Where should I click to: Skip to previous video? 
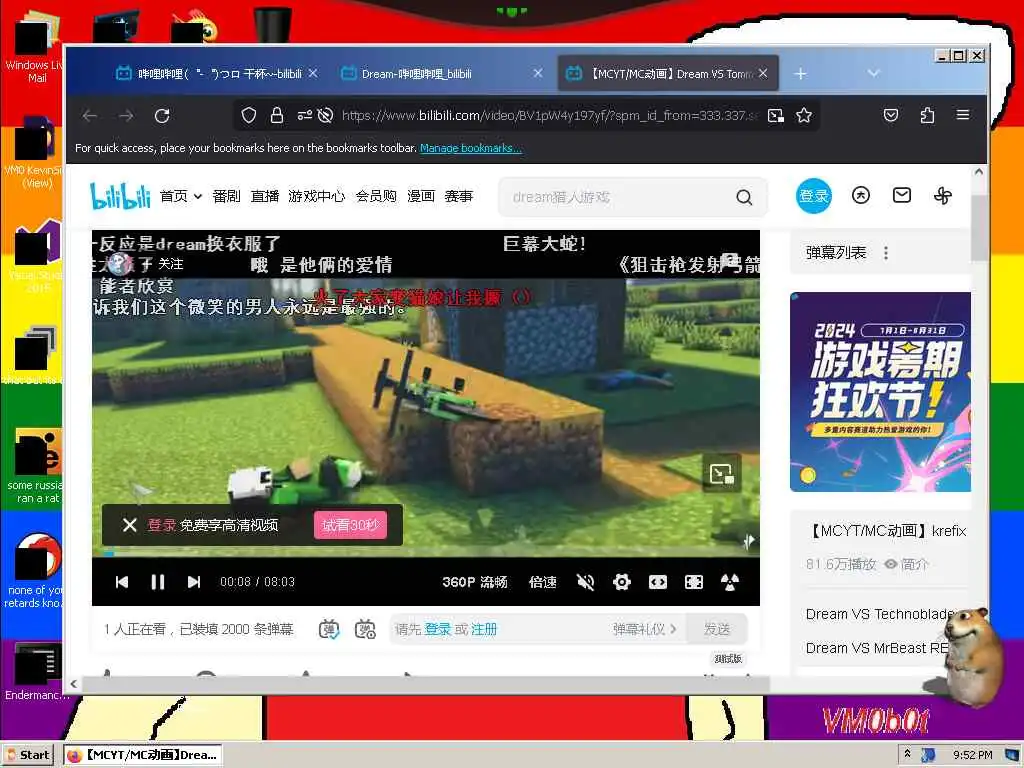pos(121,582)
